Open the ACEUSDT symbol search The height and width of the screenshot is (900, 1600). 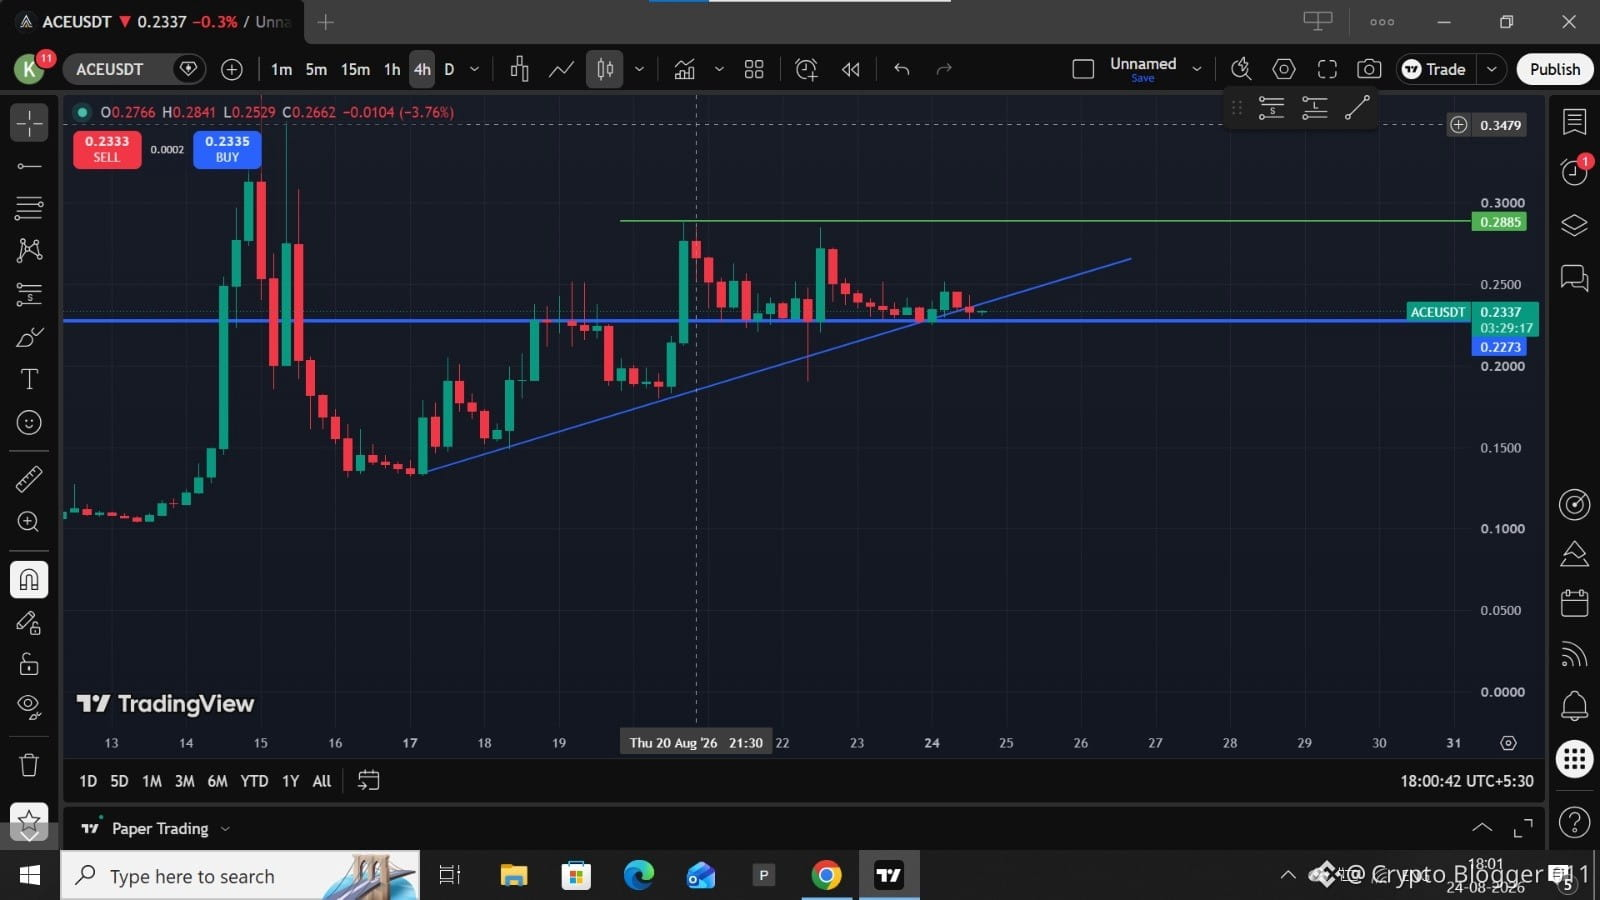pos(110,69)
